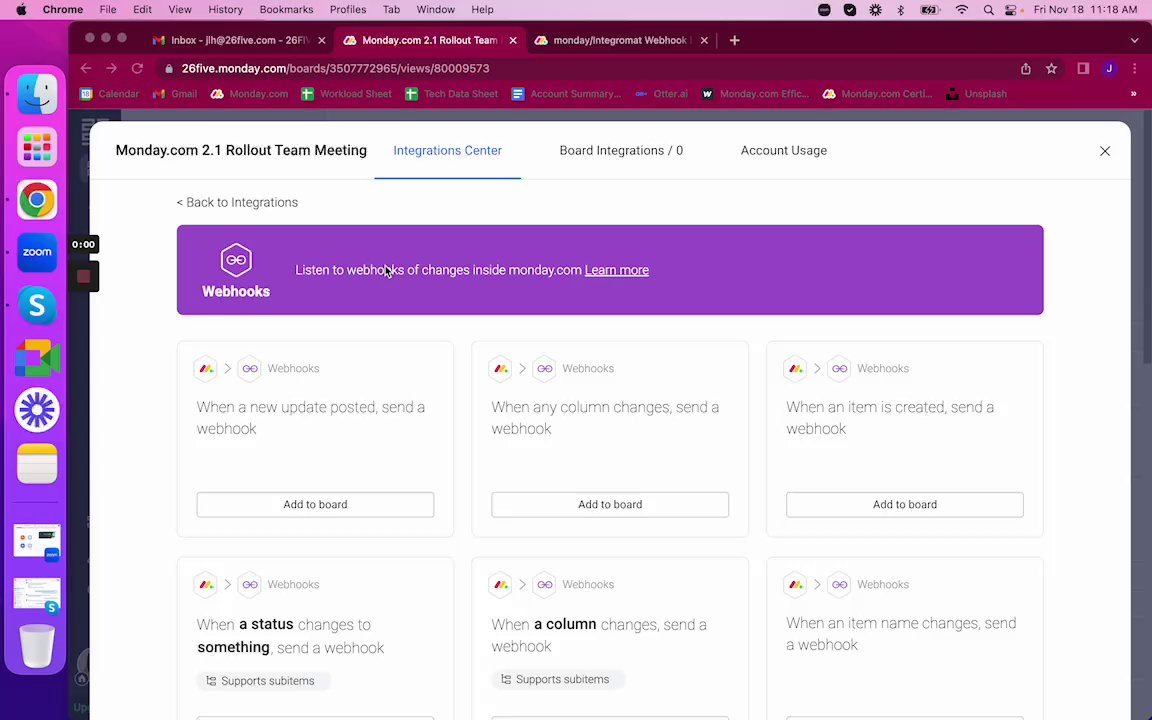Switch to the Integrations Center tab

tap(447, 151)
